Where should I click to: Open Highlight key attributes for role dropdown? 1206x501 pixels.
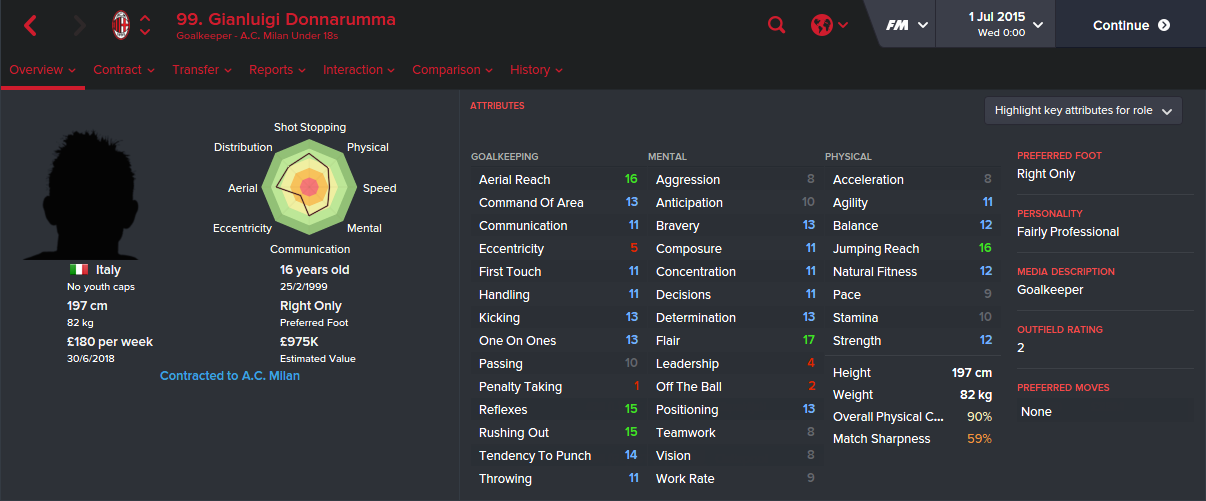click(1083, 111)
